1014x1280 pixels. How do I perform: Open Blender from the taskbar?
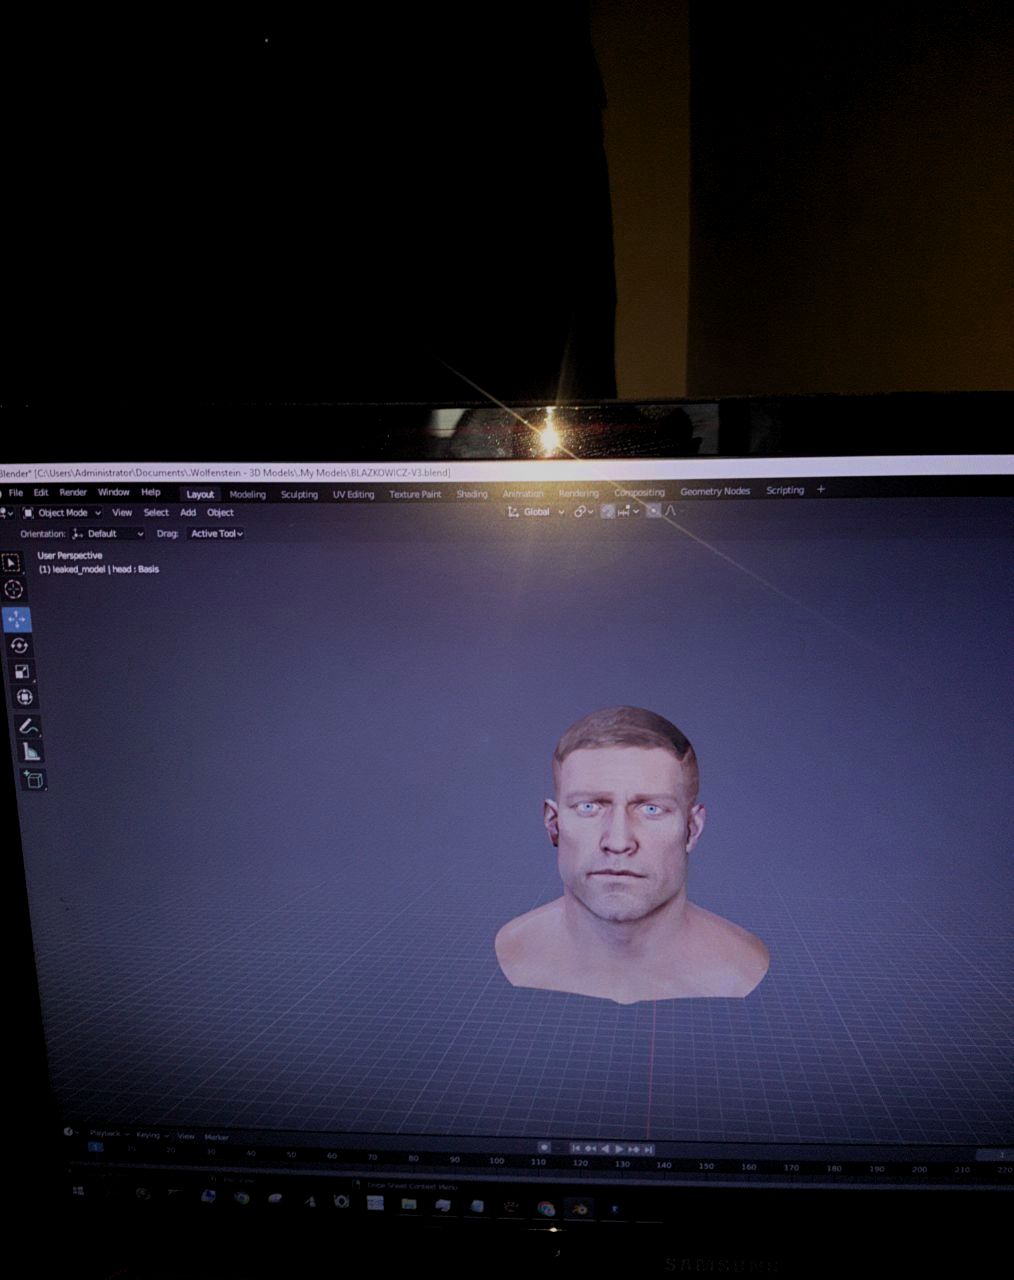579,1209
